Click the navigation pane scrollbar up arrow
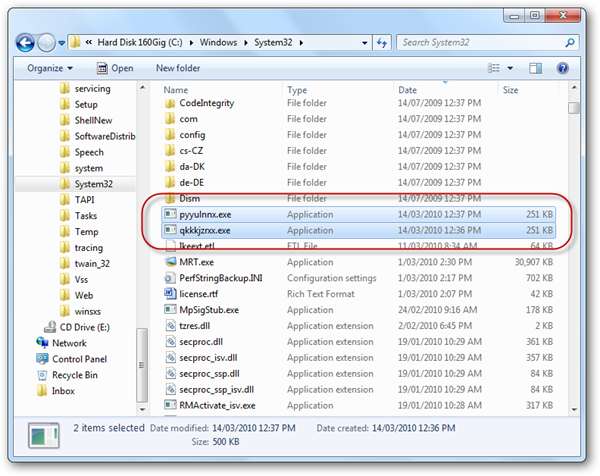Viewport: 600px width, 476px height. click(x=142, y=88)
